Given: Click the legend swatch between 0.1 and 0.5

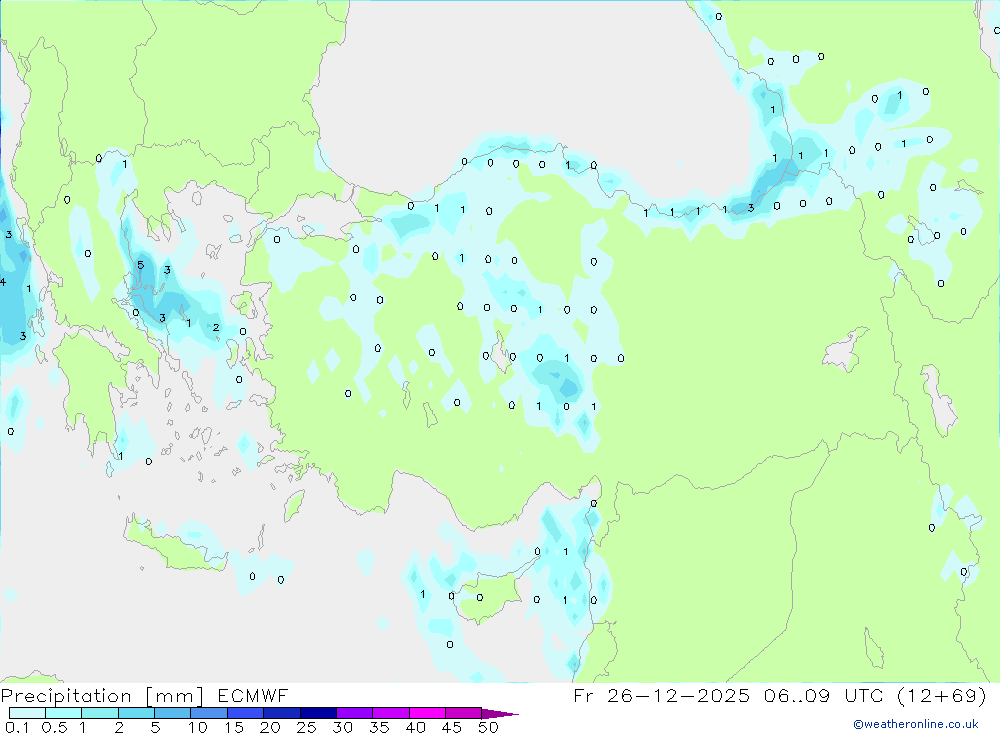Looking at the screenshot, I should pyautogui.click(x=27, y=713).
